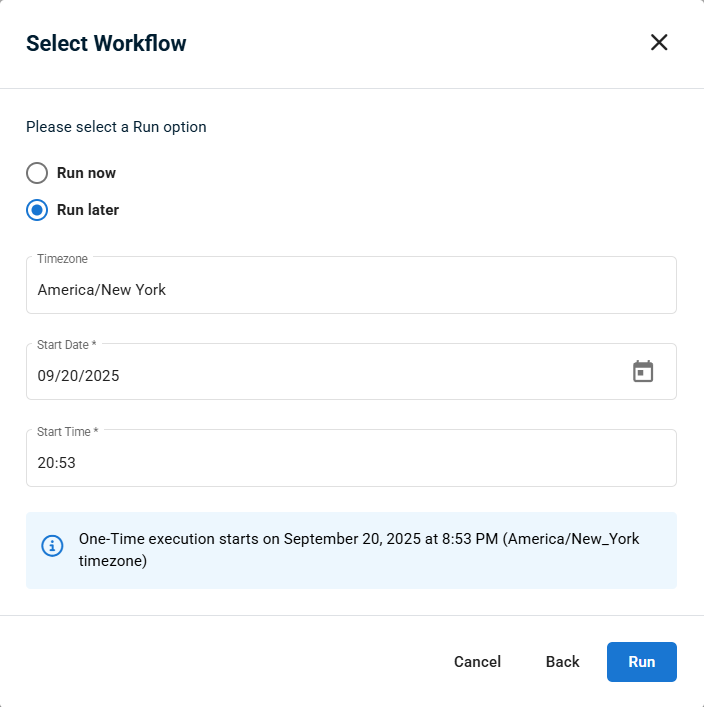The image size is (704, 707).
Task: Click the Run later label text
Action: [x=88, y=210]
